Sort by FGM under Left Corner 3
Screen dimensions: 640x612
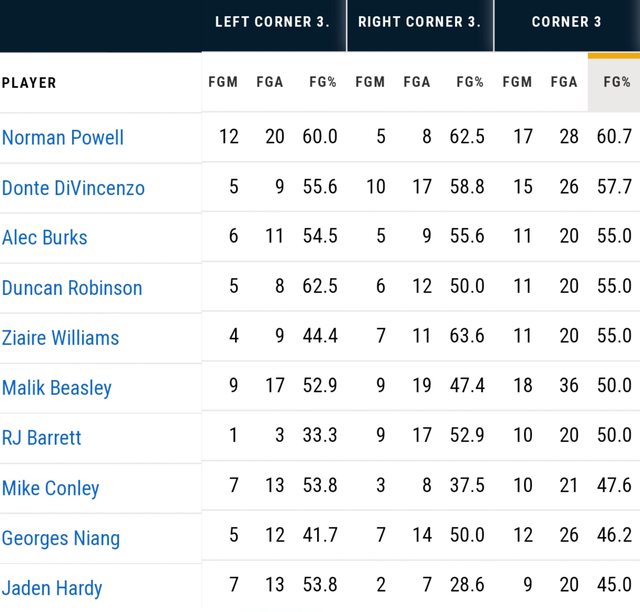[x=223, y=82]
